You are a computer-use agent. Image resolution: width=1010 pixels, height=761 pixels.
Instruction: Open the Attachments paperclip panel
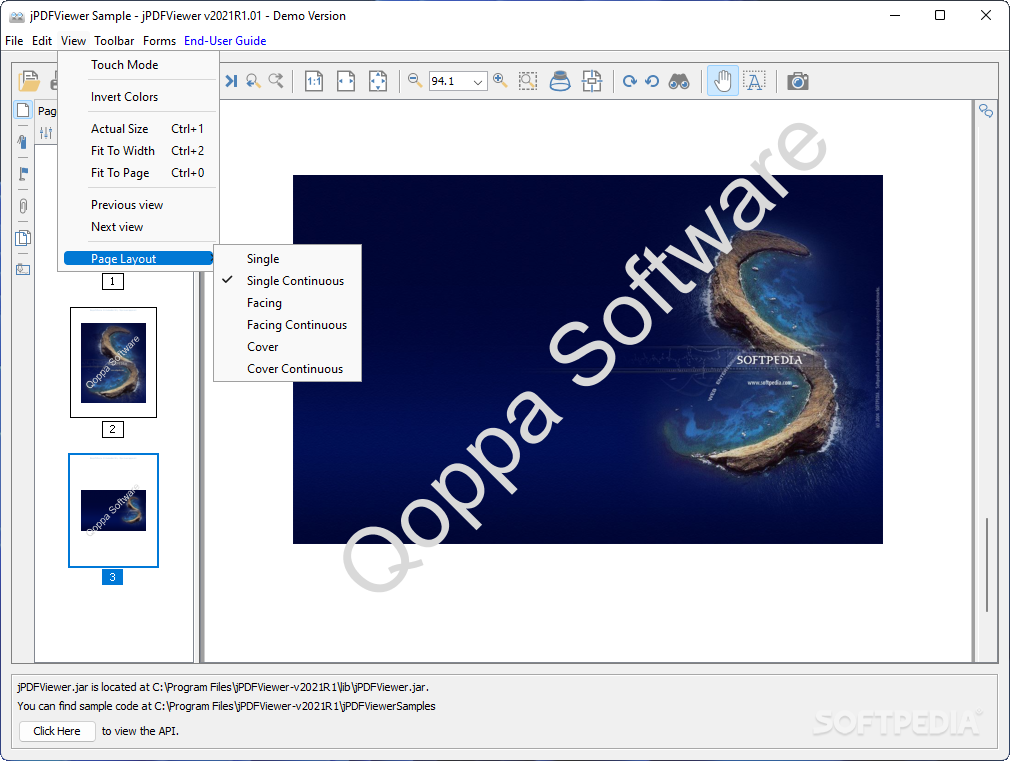23,206
